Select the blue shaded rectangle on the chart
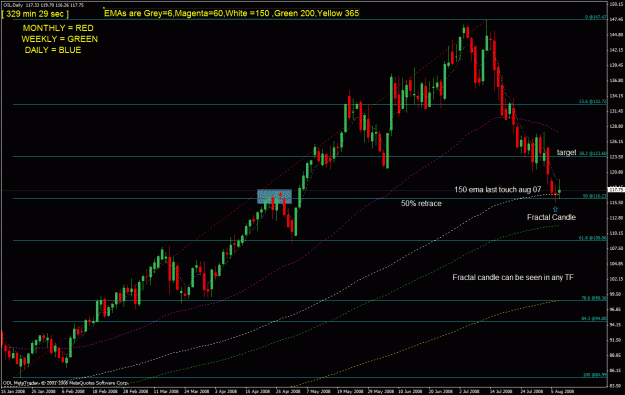Image resolution: width=625 pixels, height=395 pixels. 274,196
